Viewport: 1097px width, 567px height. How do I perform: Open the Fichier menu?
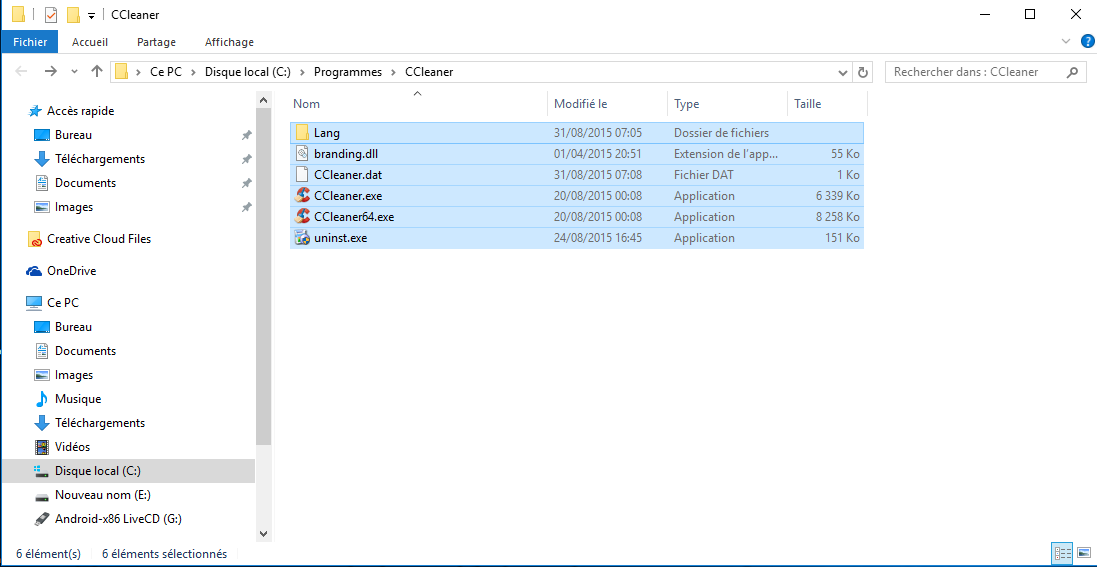tap(30, 42)
